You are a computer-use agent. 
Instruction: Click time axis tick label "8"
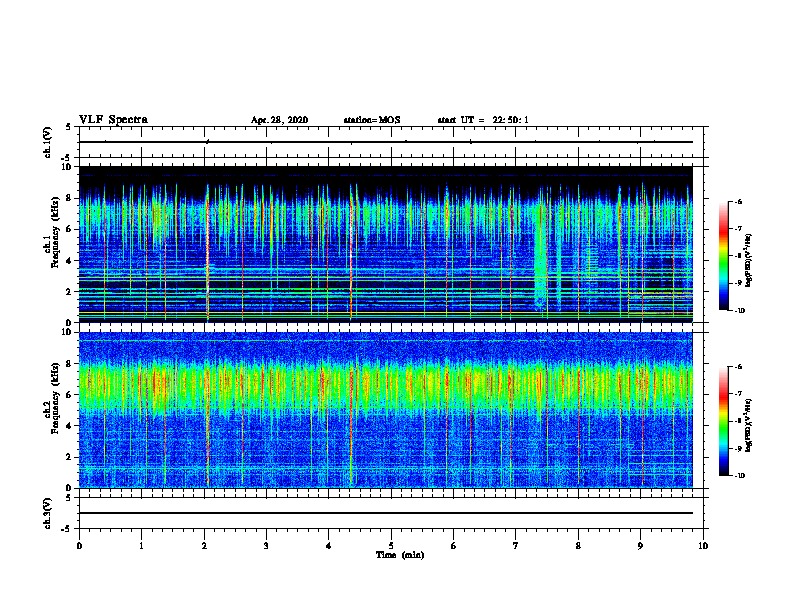[x=578, y=546]
